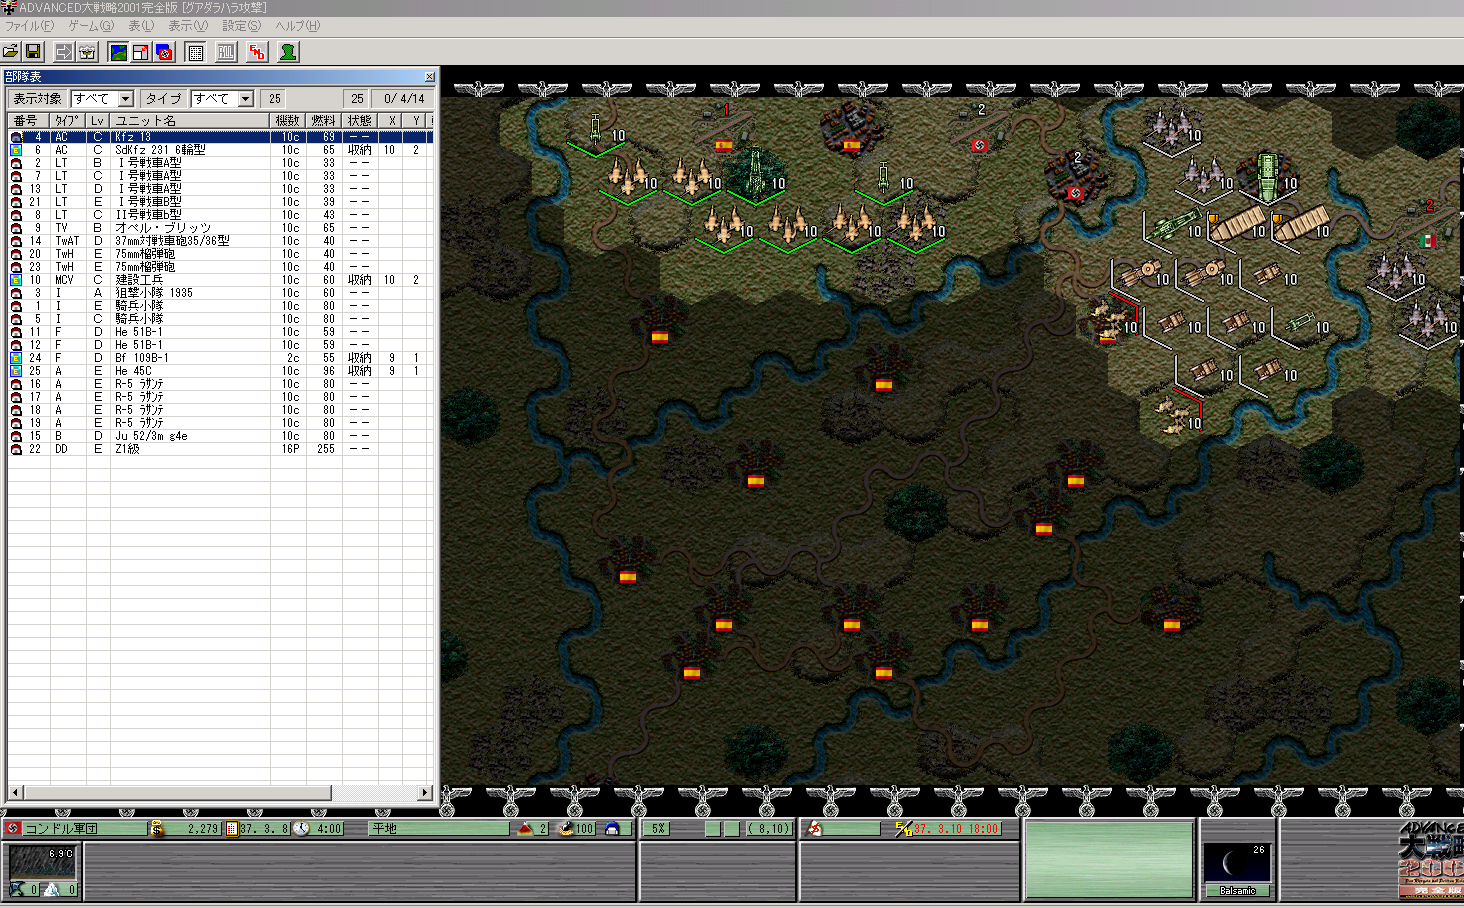Click the green soldier bust toolbar icon
Screen dimensions: 1464x908
click(288, 52)
